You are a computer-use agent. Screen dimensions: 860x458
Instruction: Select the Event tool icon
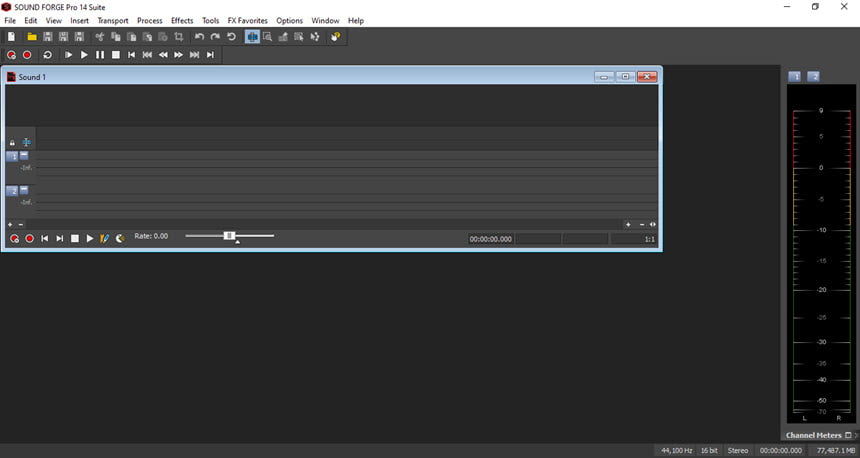(299, 37)
